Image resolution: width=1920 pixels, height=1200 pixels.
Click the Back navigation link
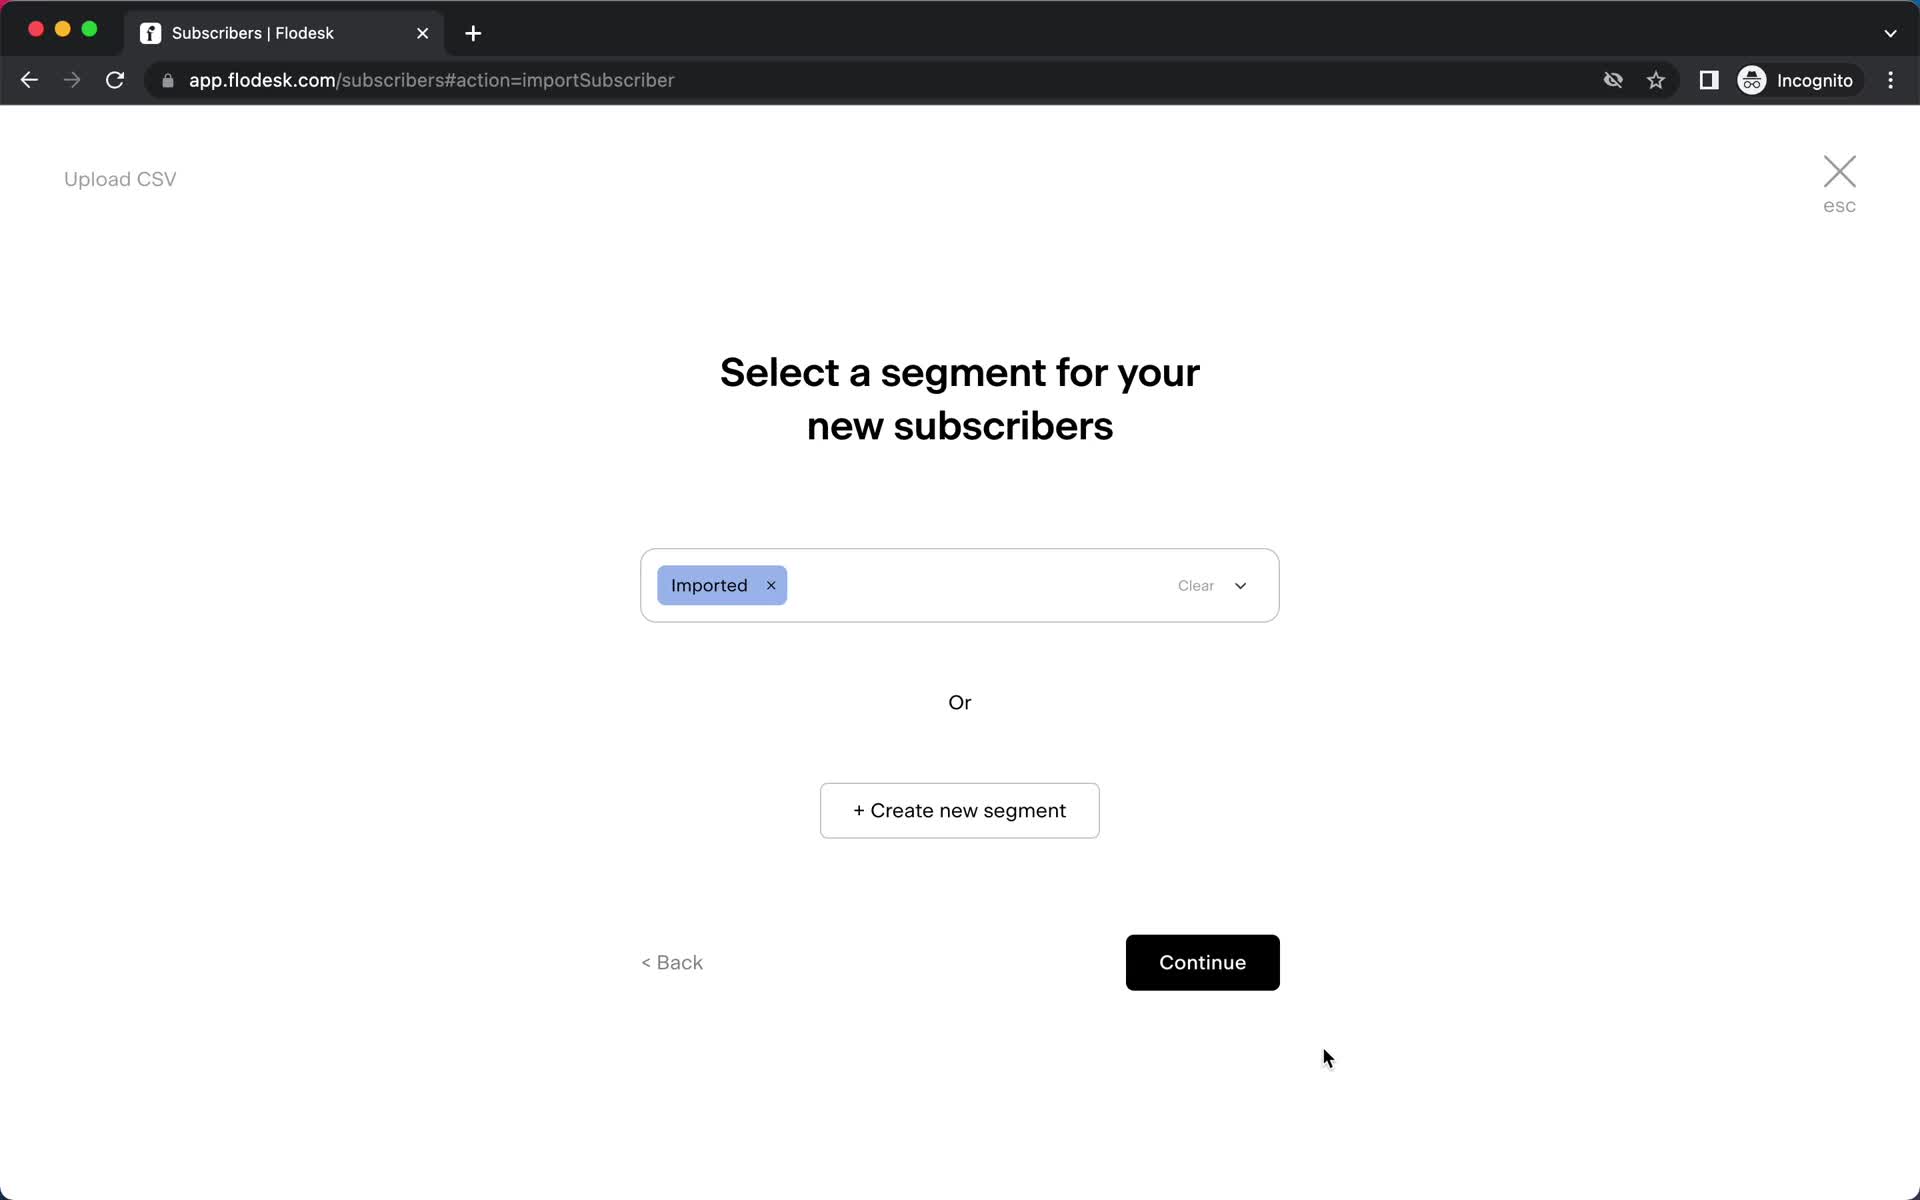(x=672, y=961)
